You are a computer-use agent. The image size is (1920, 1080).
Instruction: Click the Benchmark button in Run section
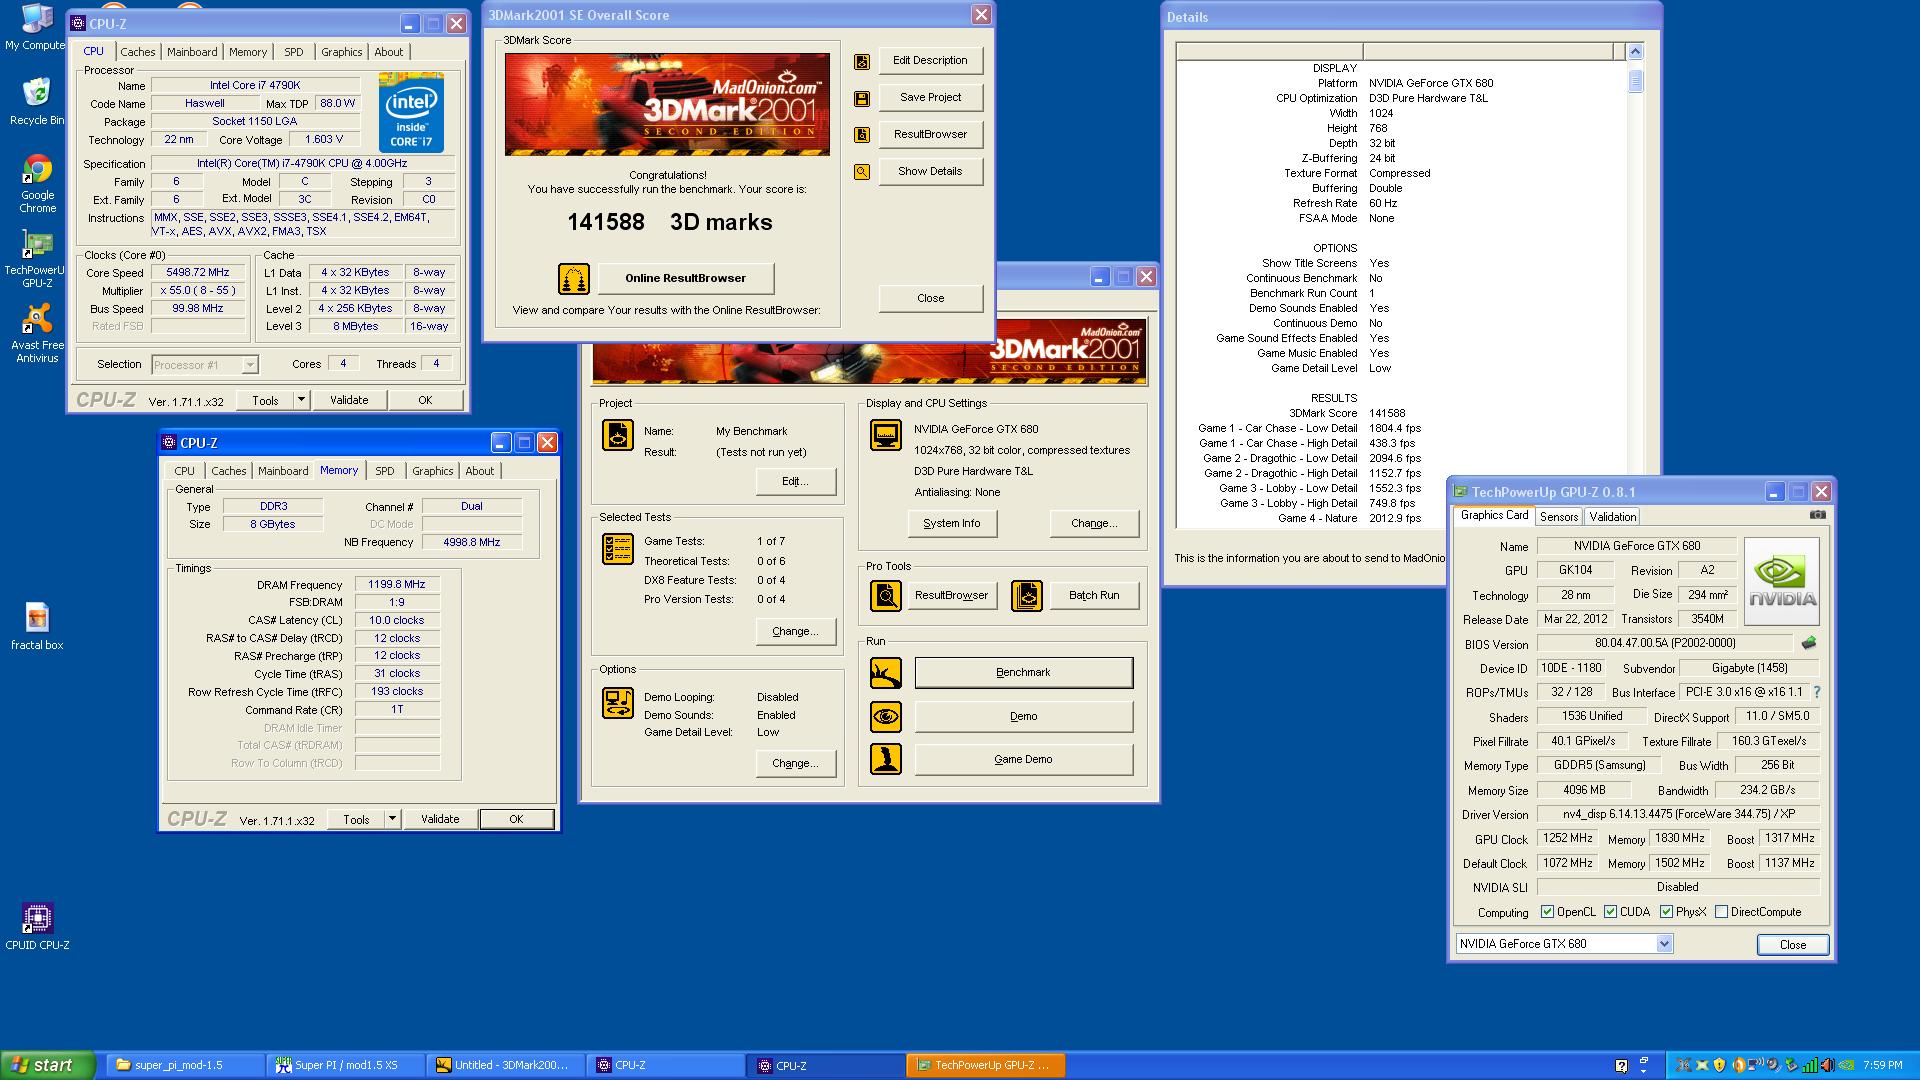coord(1023,672)
